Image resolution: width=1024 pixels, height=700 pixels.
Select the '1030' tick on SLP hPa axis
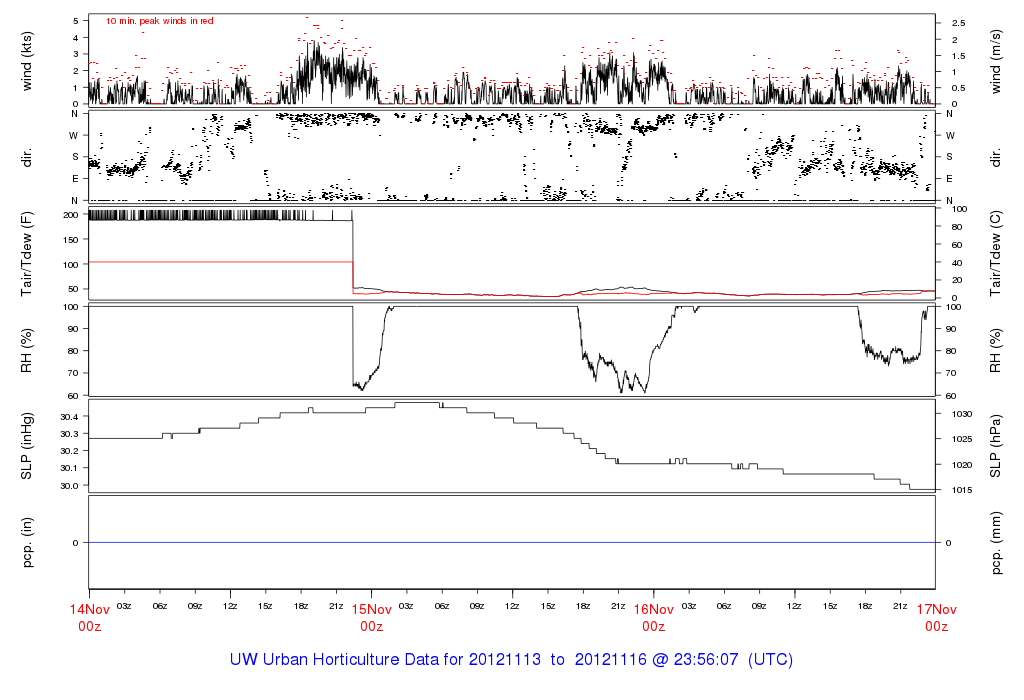[962, 414]
